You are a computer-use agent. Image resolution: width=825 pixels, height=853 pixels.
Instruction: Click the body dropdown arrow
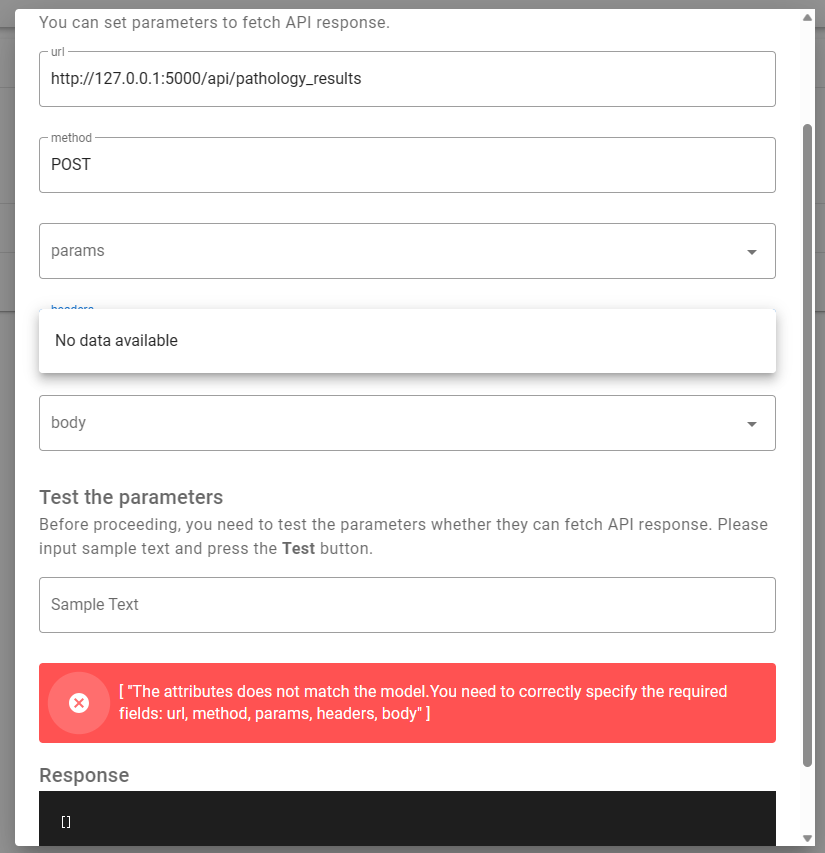click(752, 424)
